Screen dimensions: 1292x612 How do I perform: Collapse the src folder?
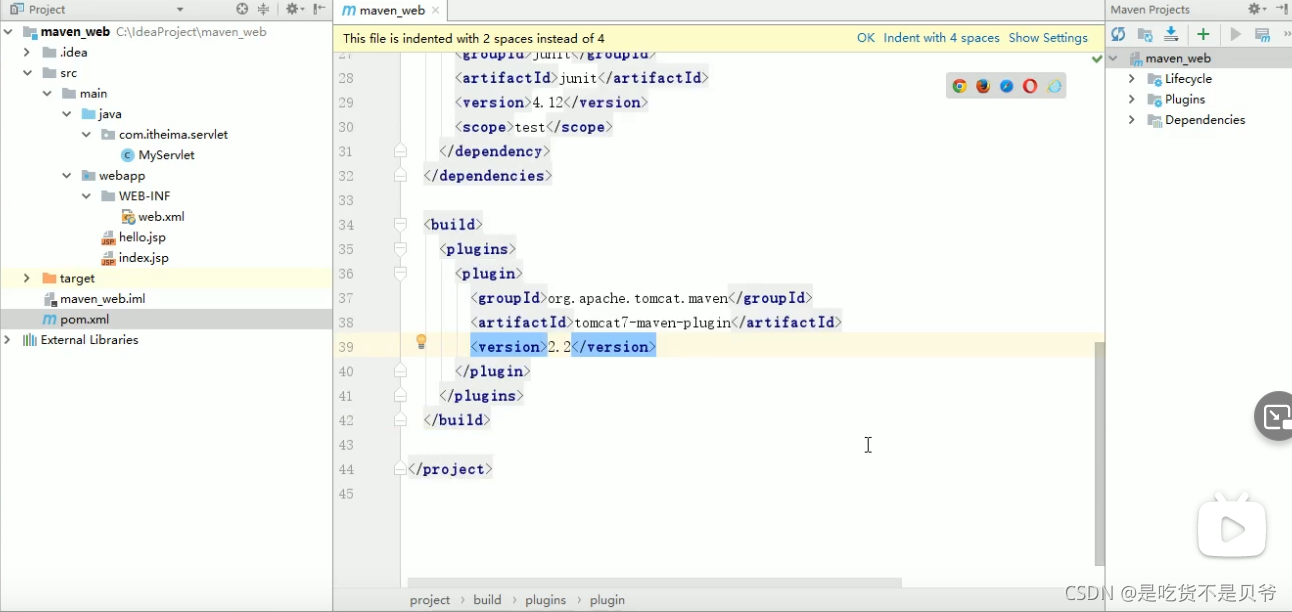(x=28, y=73)
